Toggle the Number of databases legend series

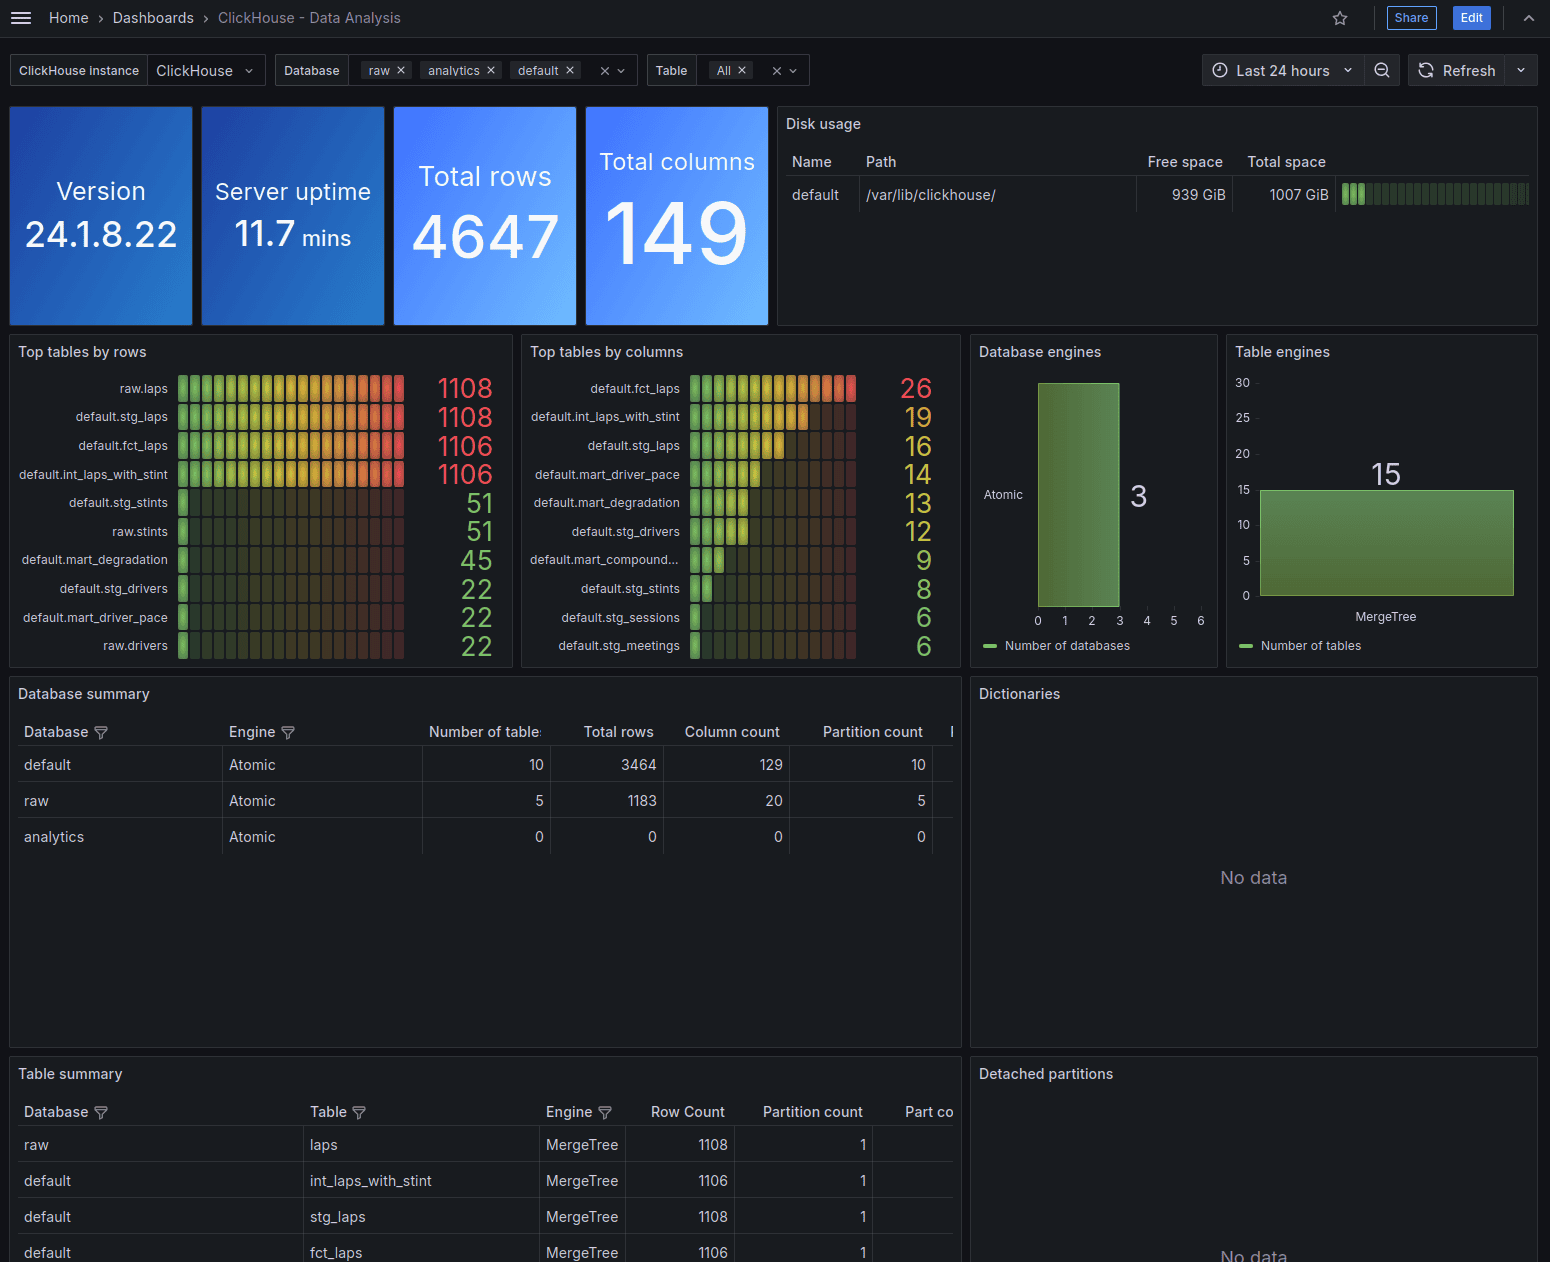coord(1067,646)
